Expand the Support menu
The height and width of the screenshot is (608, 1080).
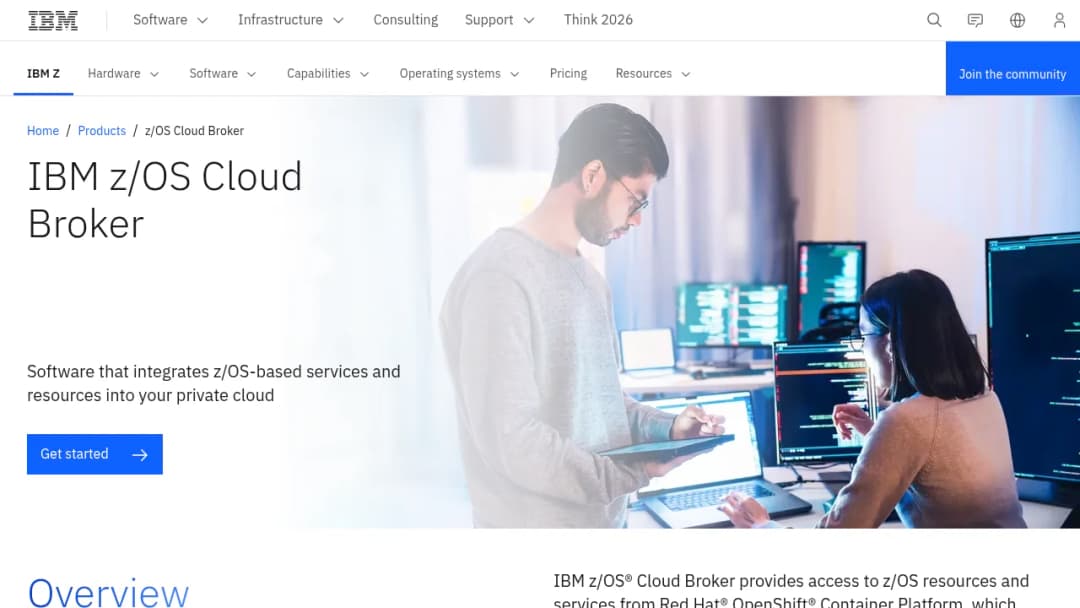[499, 20]
